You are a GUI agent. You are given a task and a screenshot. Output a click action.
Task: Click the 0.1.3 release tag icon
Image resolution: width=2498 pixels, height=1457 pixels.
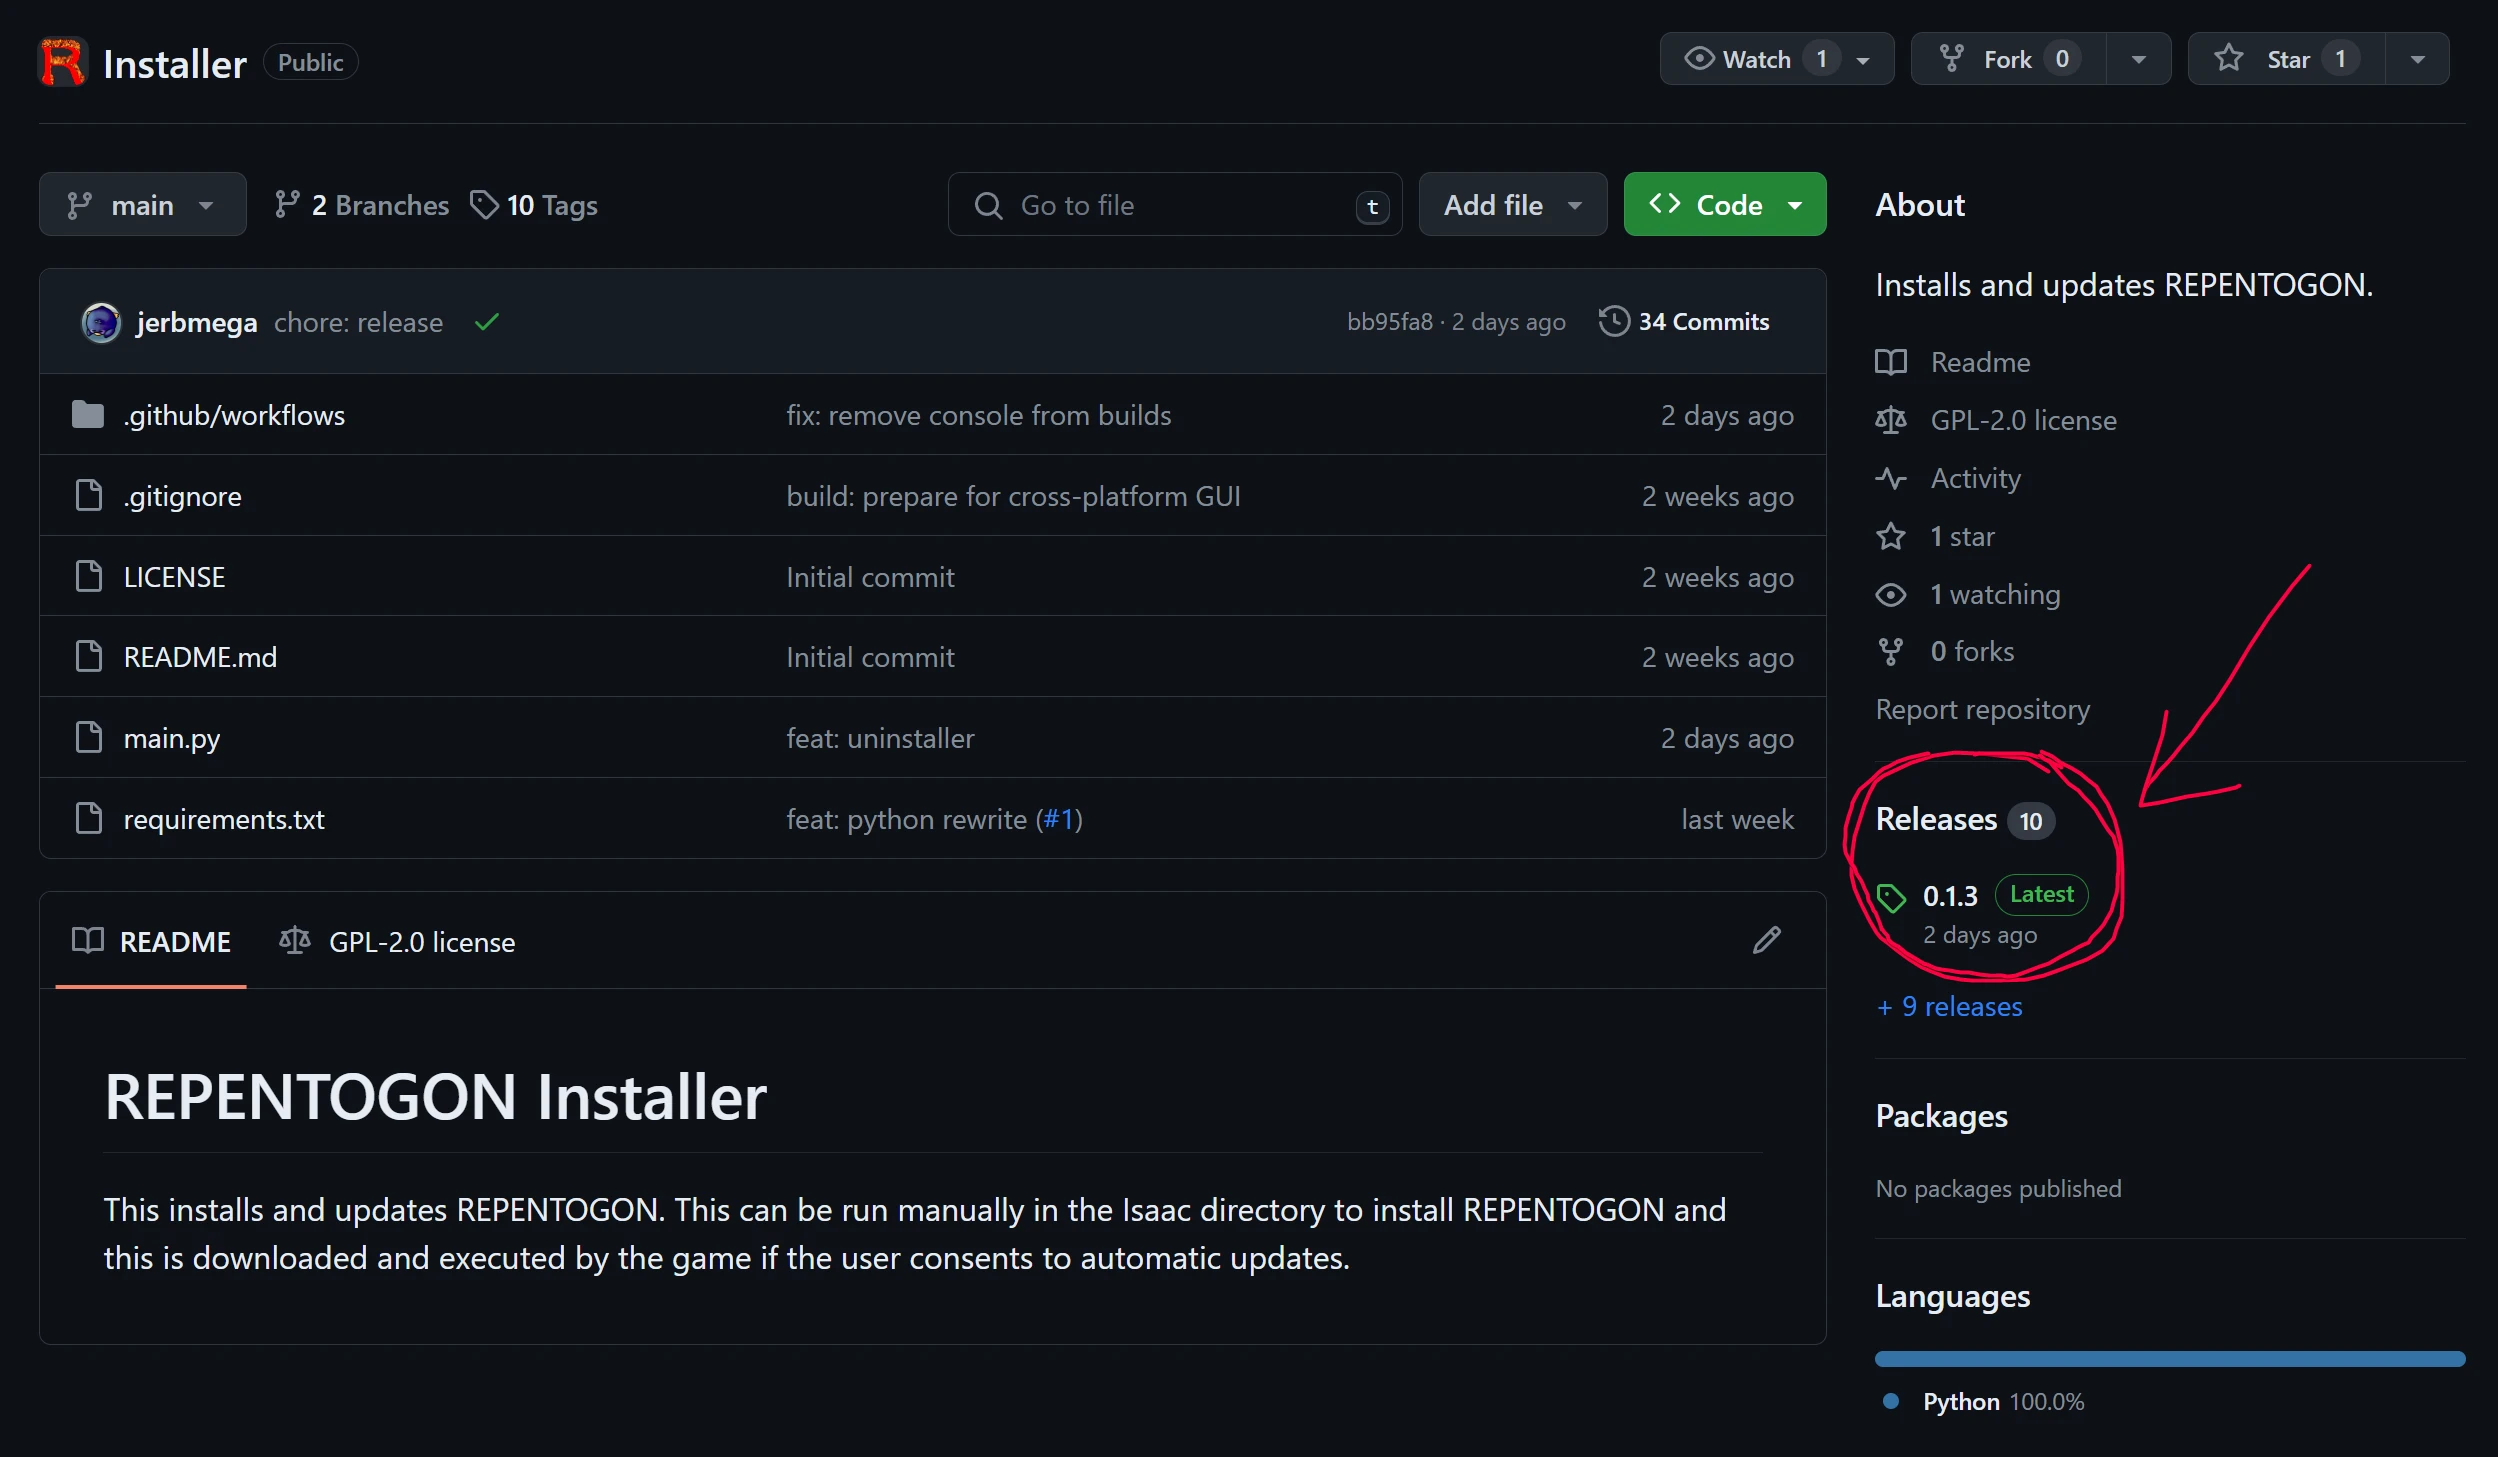pos(1890,897)
